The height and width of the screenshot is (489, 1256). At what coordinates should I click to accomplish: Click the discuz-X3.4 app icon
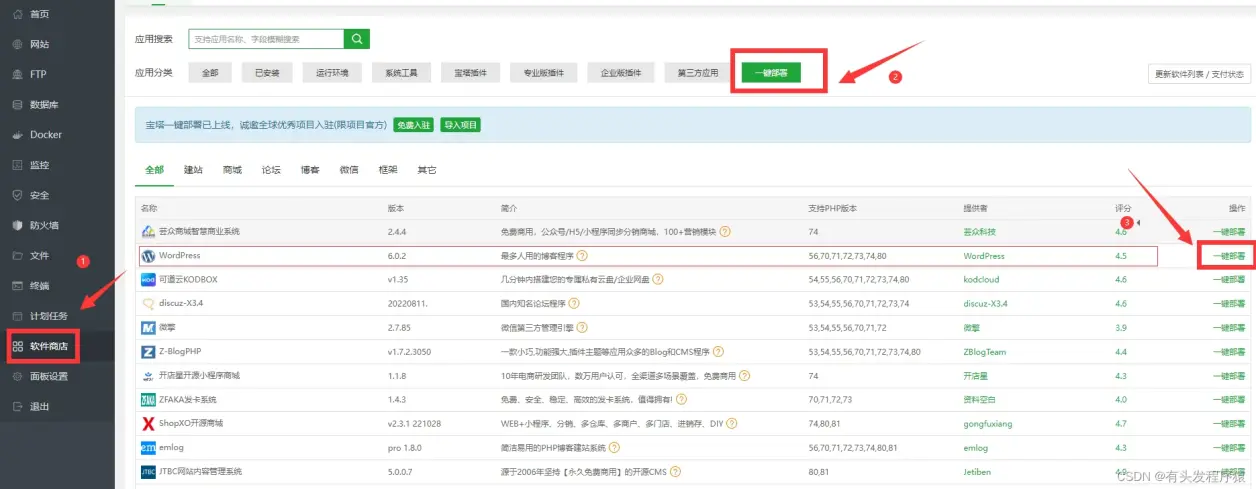click(148, 303)
